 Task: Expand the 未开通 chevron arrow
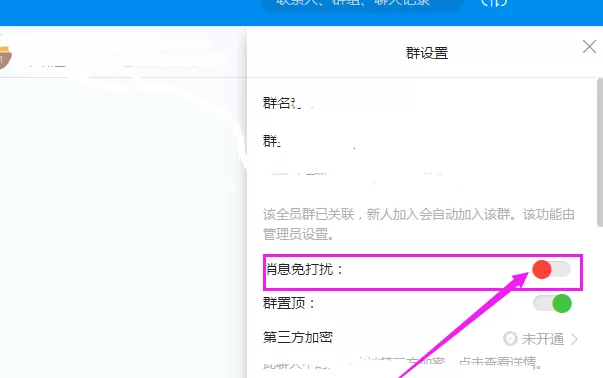pos(575,339)
